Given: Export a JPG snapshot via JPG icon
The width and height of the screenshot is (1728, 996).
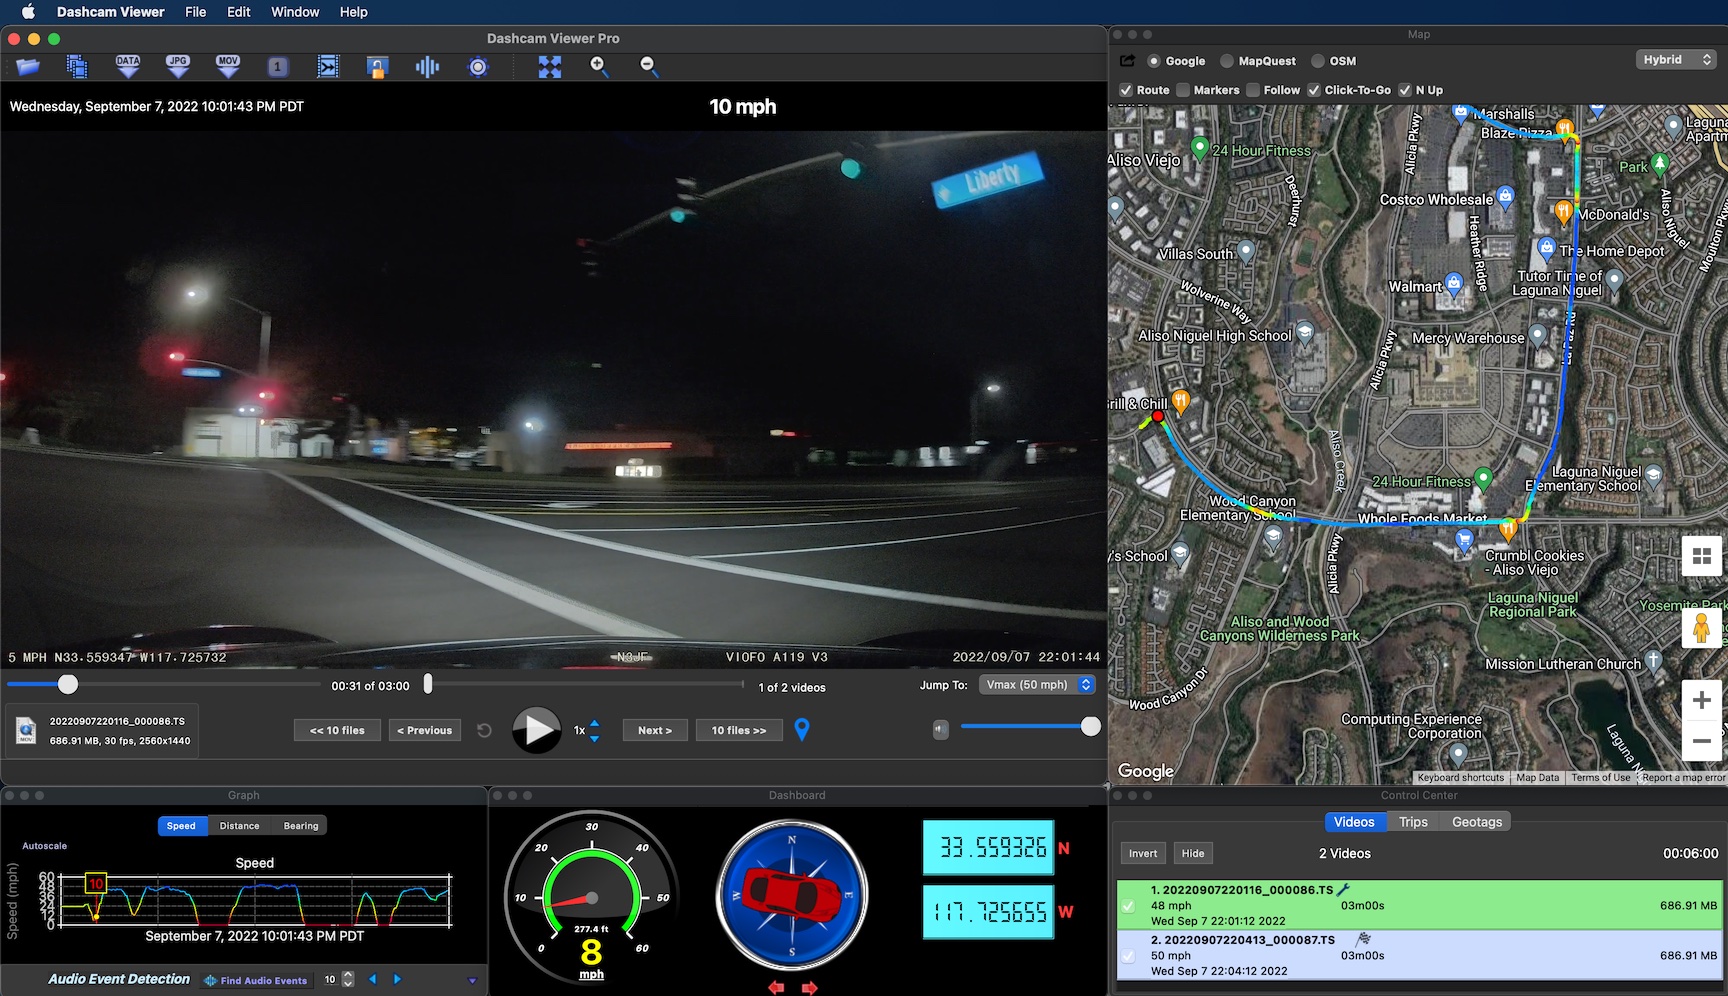Looking at the screenshot, I should tap(178, 67).
